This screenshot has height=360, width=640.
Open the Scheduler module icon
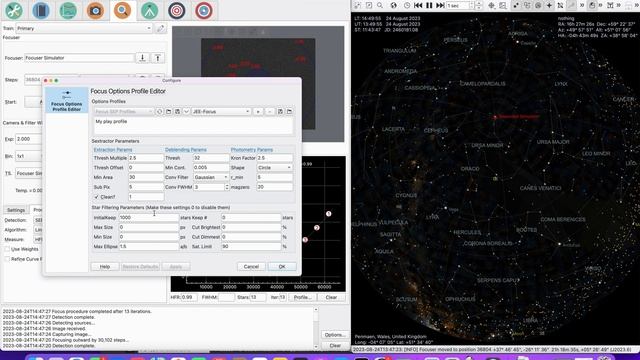tap(41, 11)
